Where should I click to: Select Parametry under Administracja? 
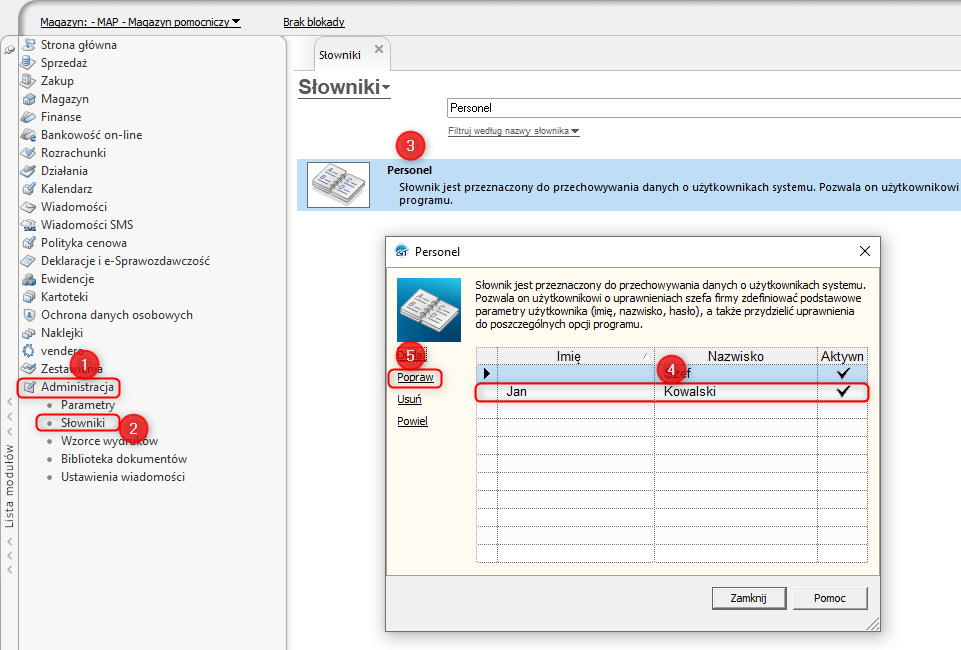tap(88, 405)
